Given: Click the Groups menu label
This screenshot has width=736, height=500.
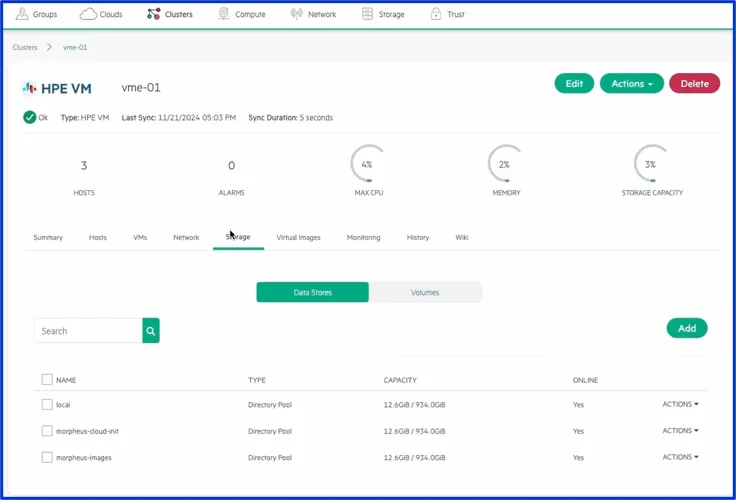Looking at the screenshot, I should coord(45,15).
